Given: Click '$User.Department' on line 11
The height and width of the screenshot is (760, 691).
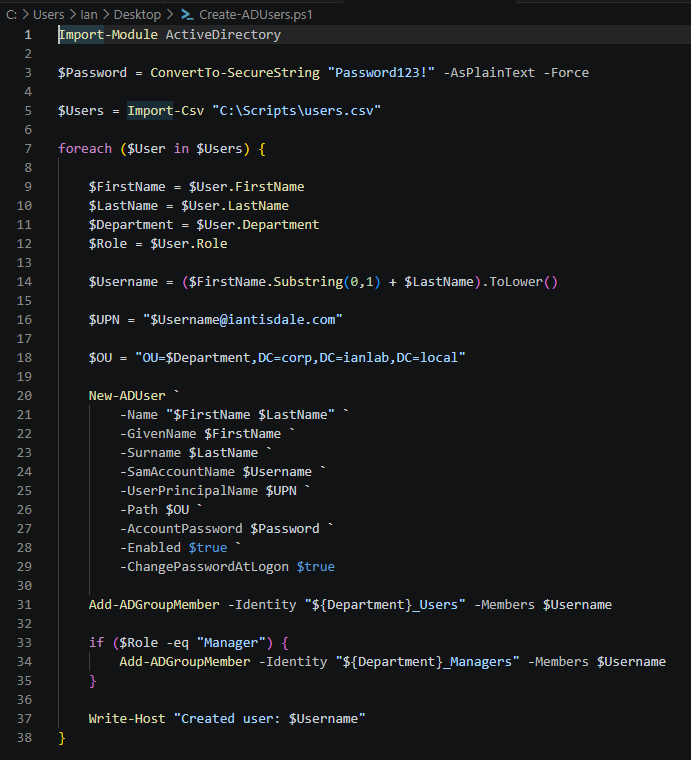Looking at the screenshot, I should (258, 224).
